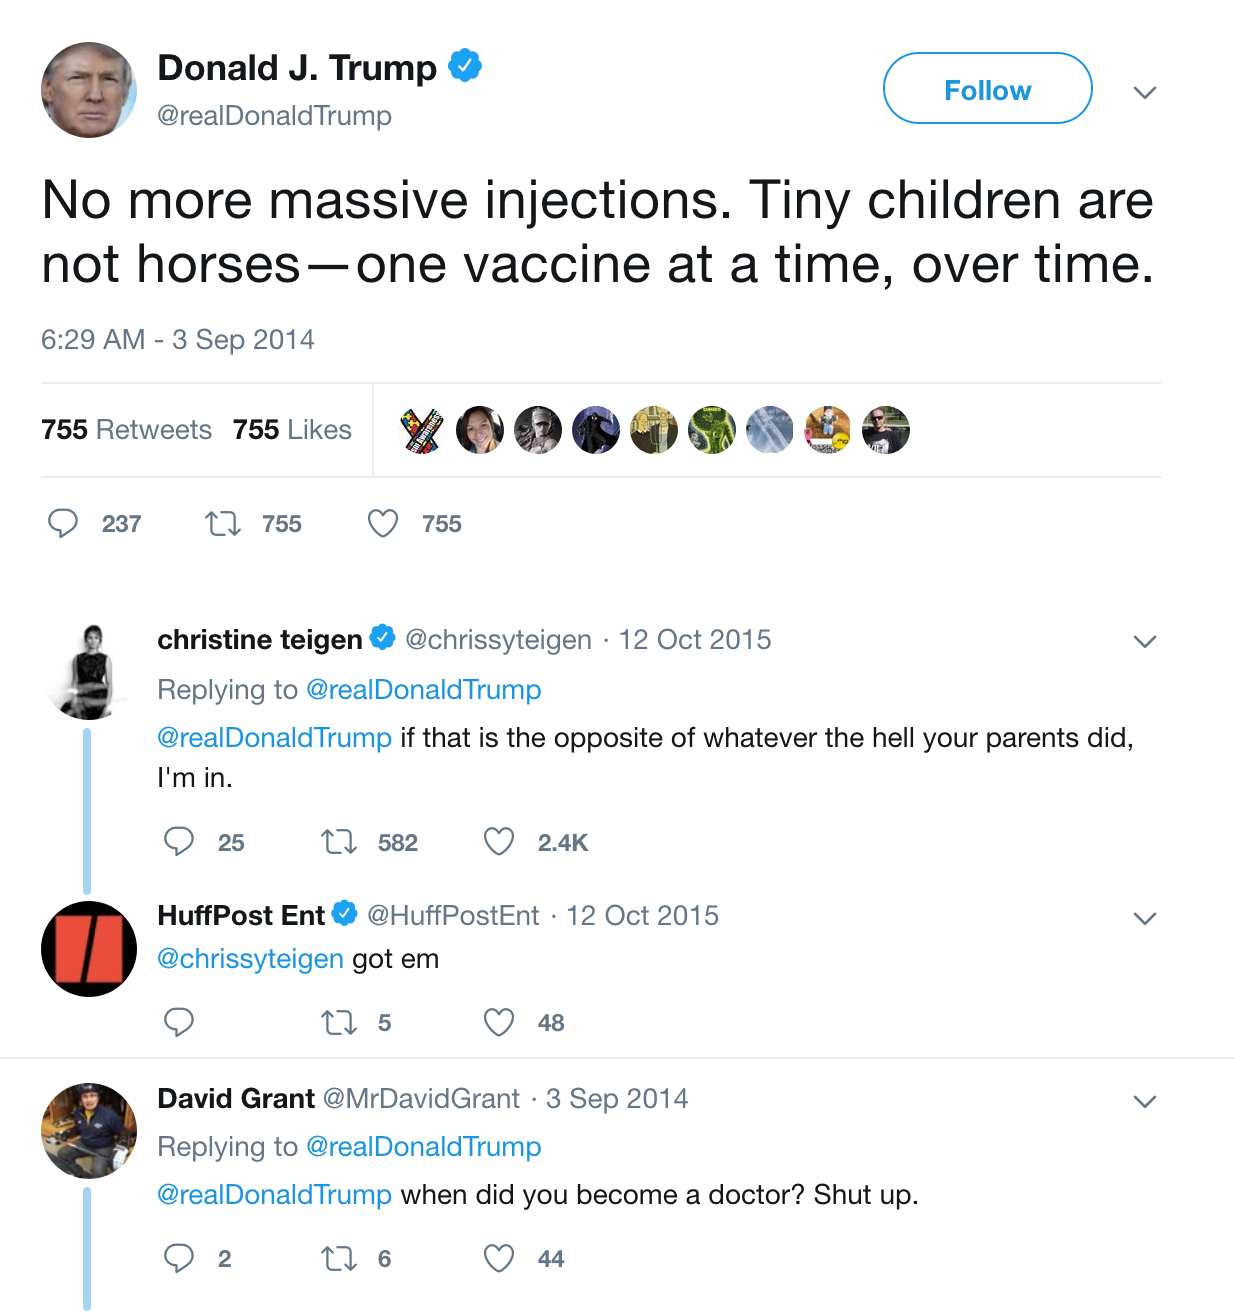View the 755 Retweets list
Image resolution: width=1234 pixels, height=1314 pixels.
click(x=126, y=430)
